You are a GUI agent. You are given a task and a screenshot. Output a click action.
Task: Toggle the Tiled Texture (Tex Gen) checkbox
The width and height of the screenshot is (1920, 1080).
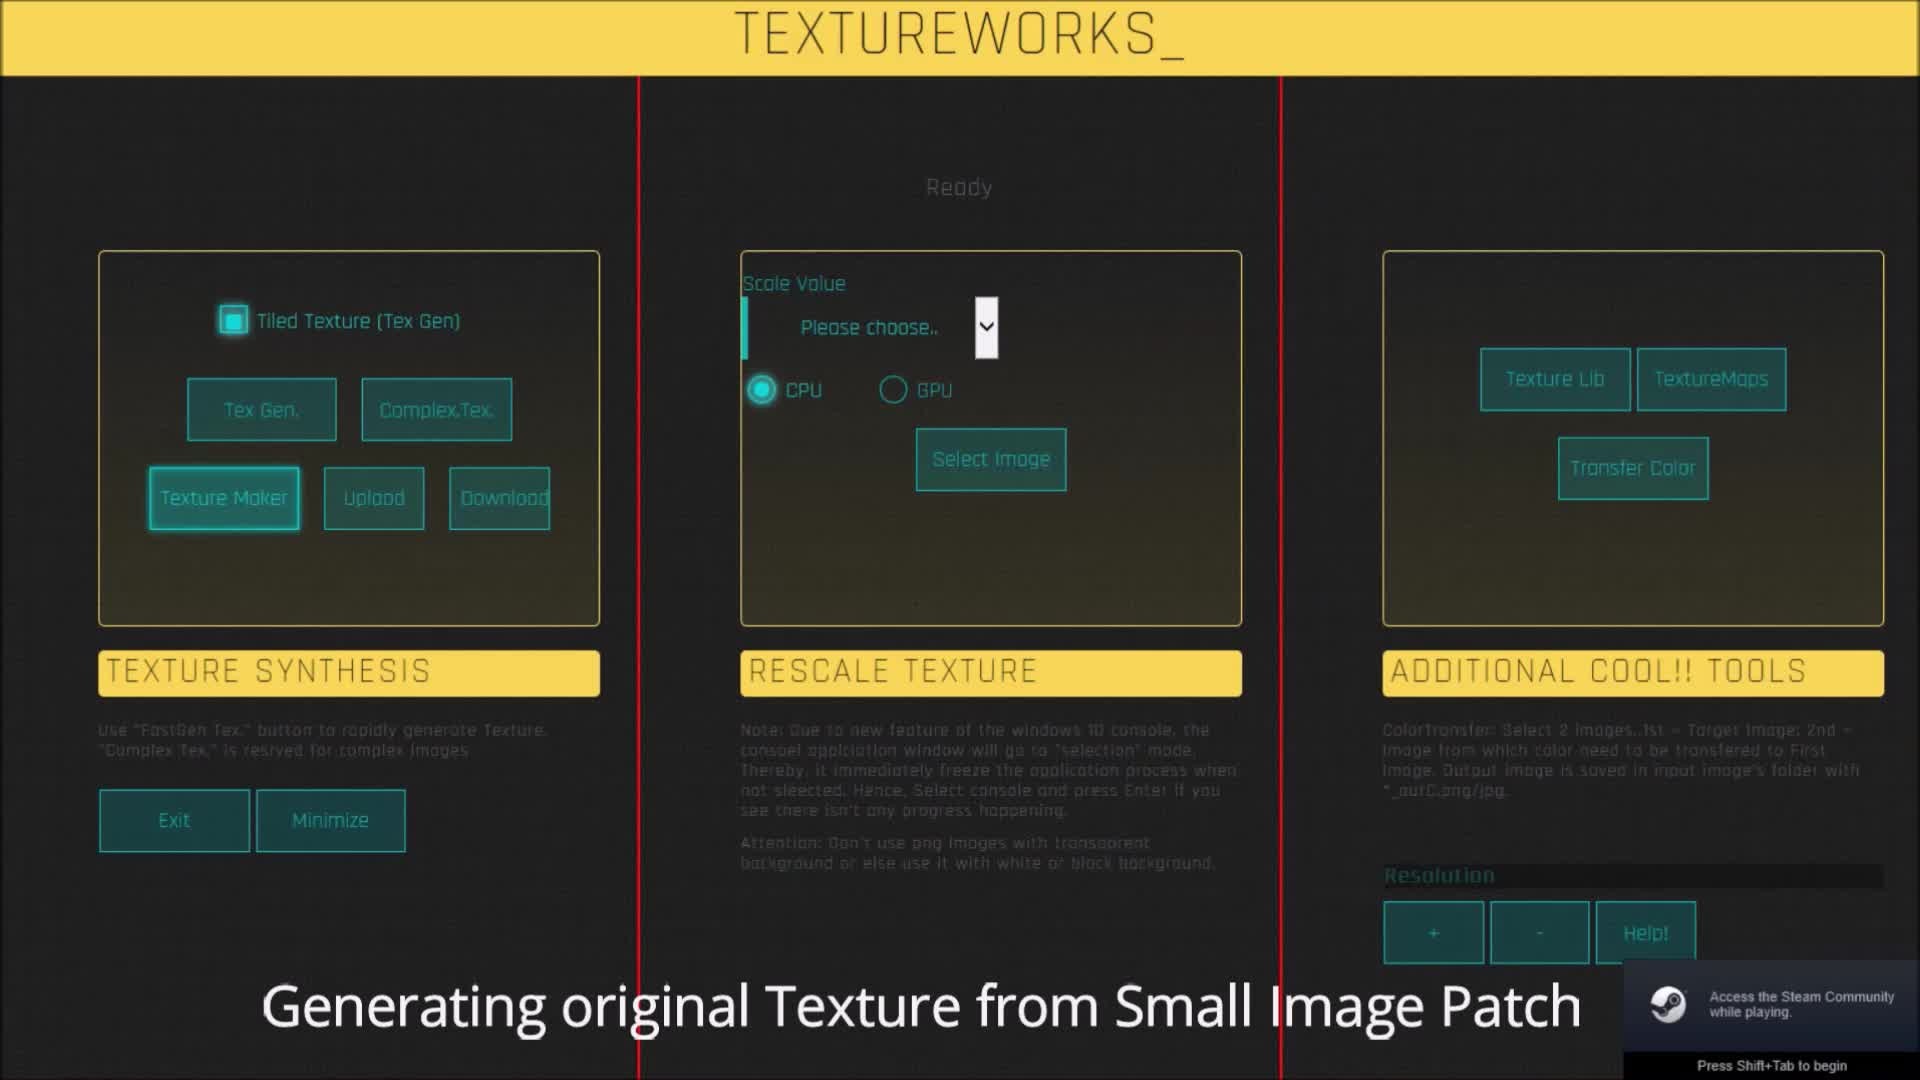click(233, 320)
